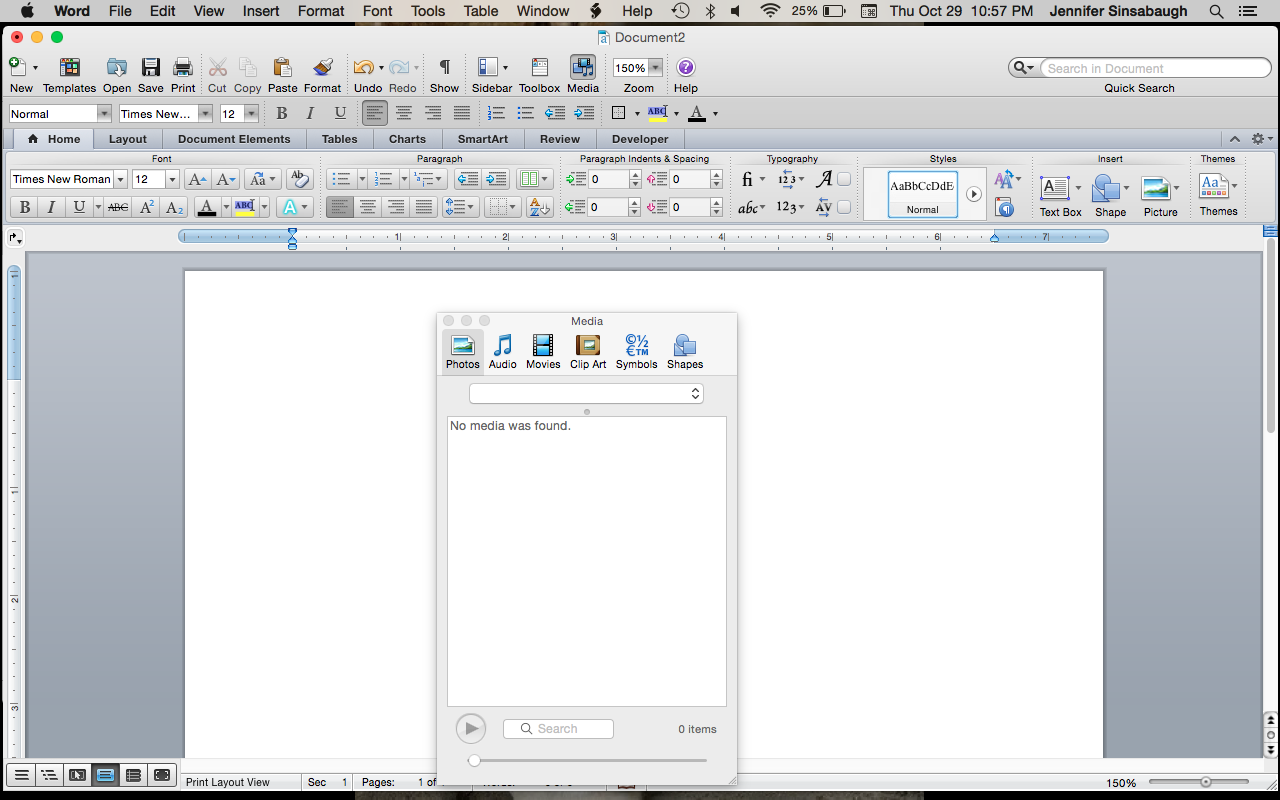Image resolution: width=1280 pixels, height=800 pixels.
Task: Open the media source dropdown in Media panel
Action: (586, 394)
